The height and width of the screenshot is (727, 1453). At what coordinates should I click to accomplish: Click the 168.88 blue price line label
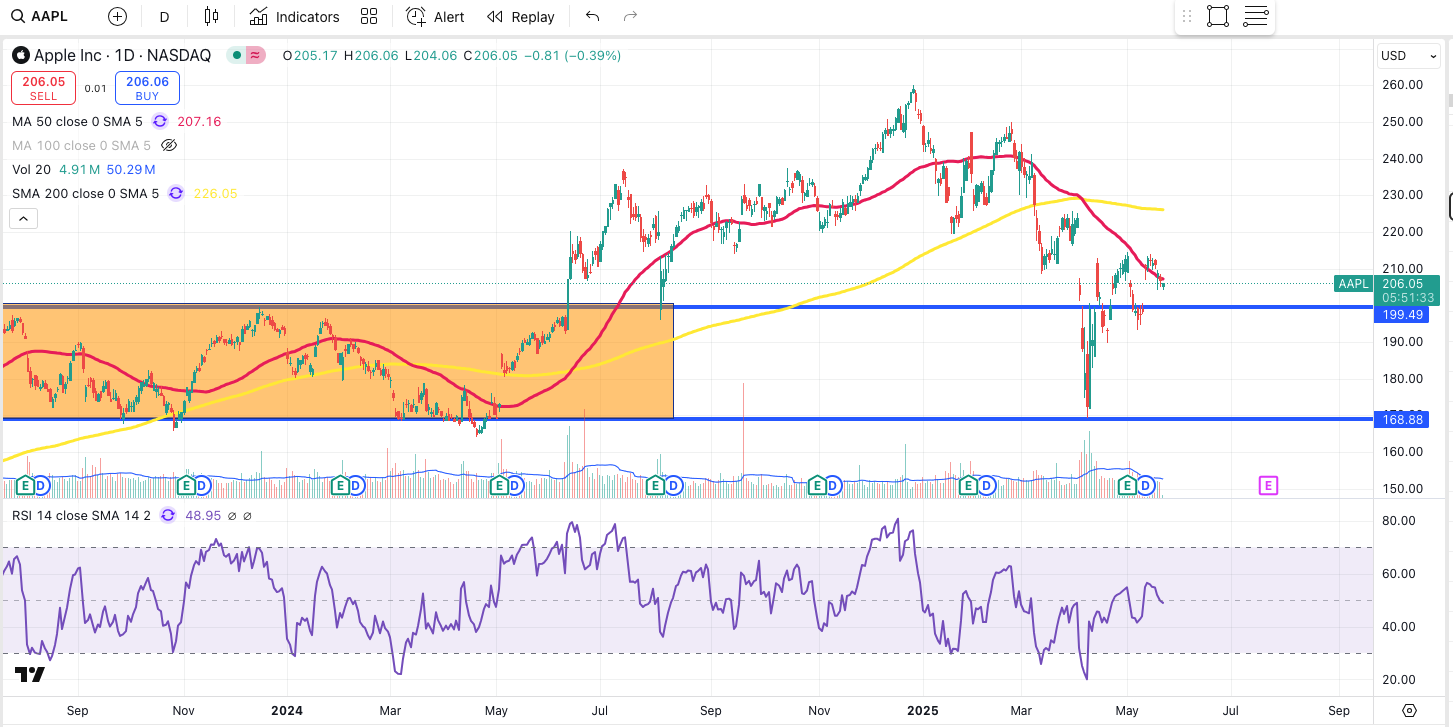click(1401, 420)
